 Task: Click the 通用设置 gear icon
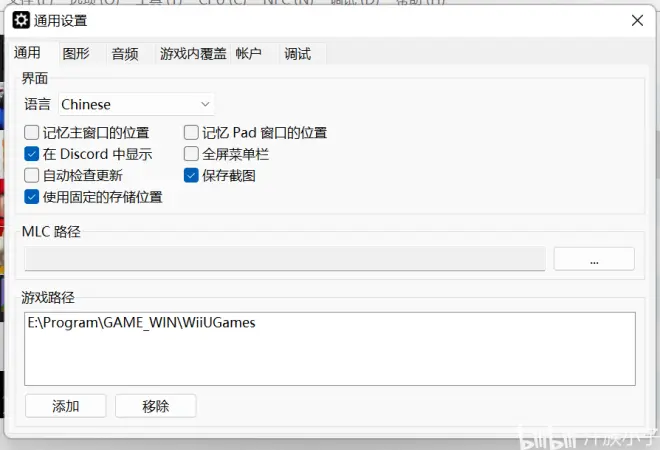point(21,20)
